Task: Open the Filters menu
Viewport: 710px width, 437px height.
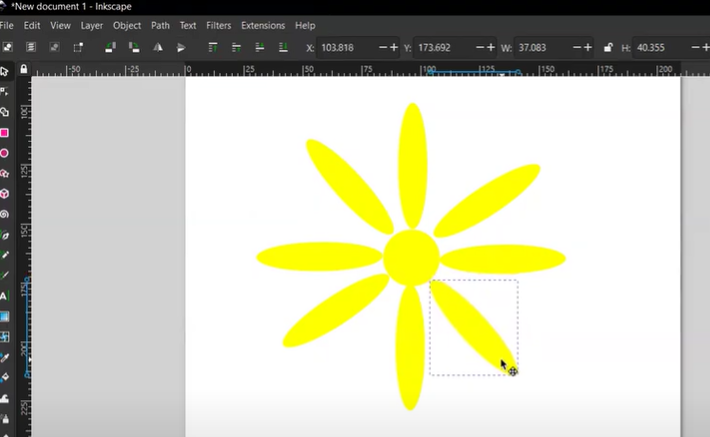Action: pyautogui.click(x=218, y=25)
